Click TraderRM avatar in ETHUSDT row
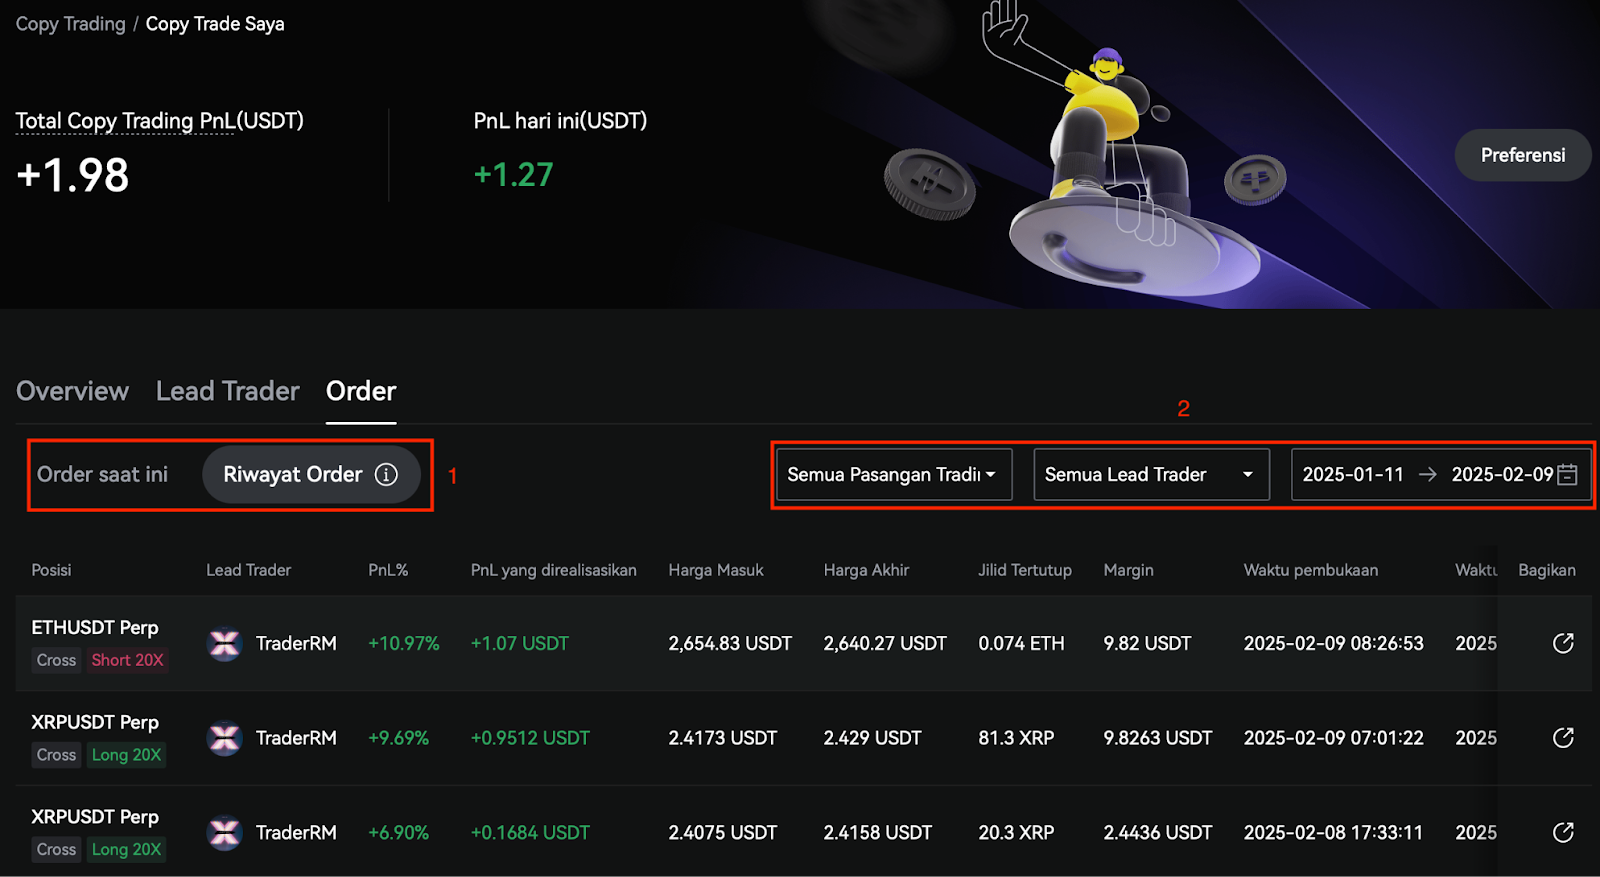1600x877 pixels. point(225,643)
